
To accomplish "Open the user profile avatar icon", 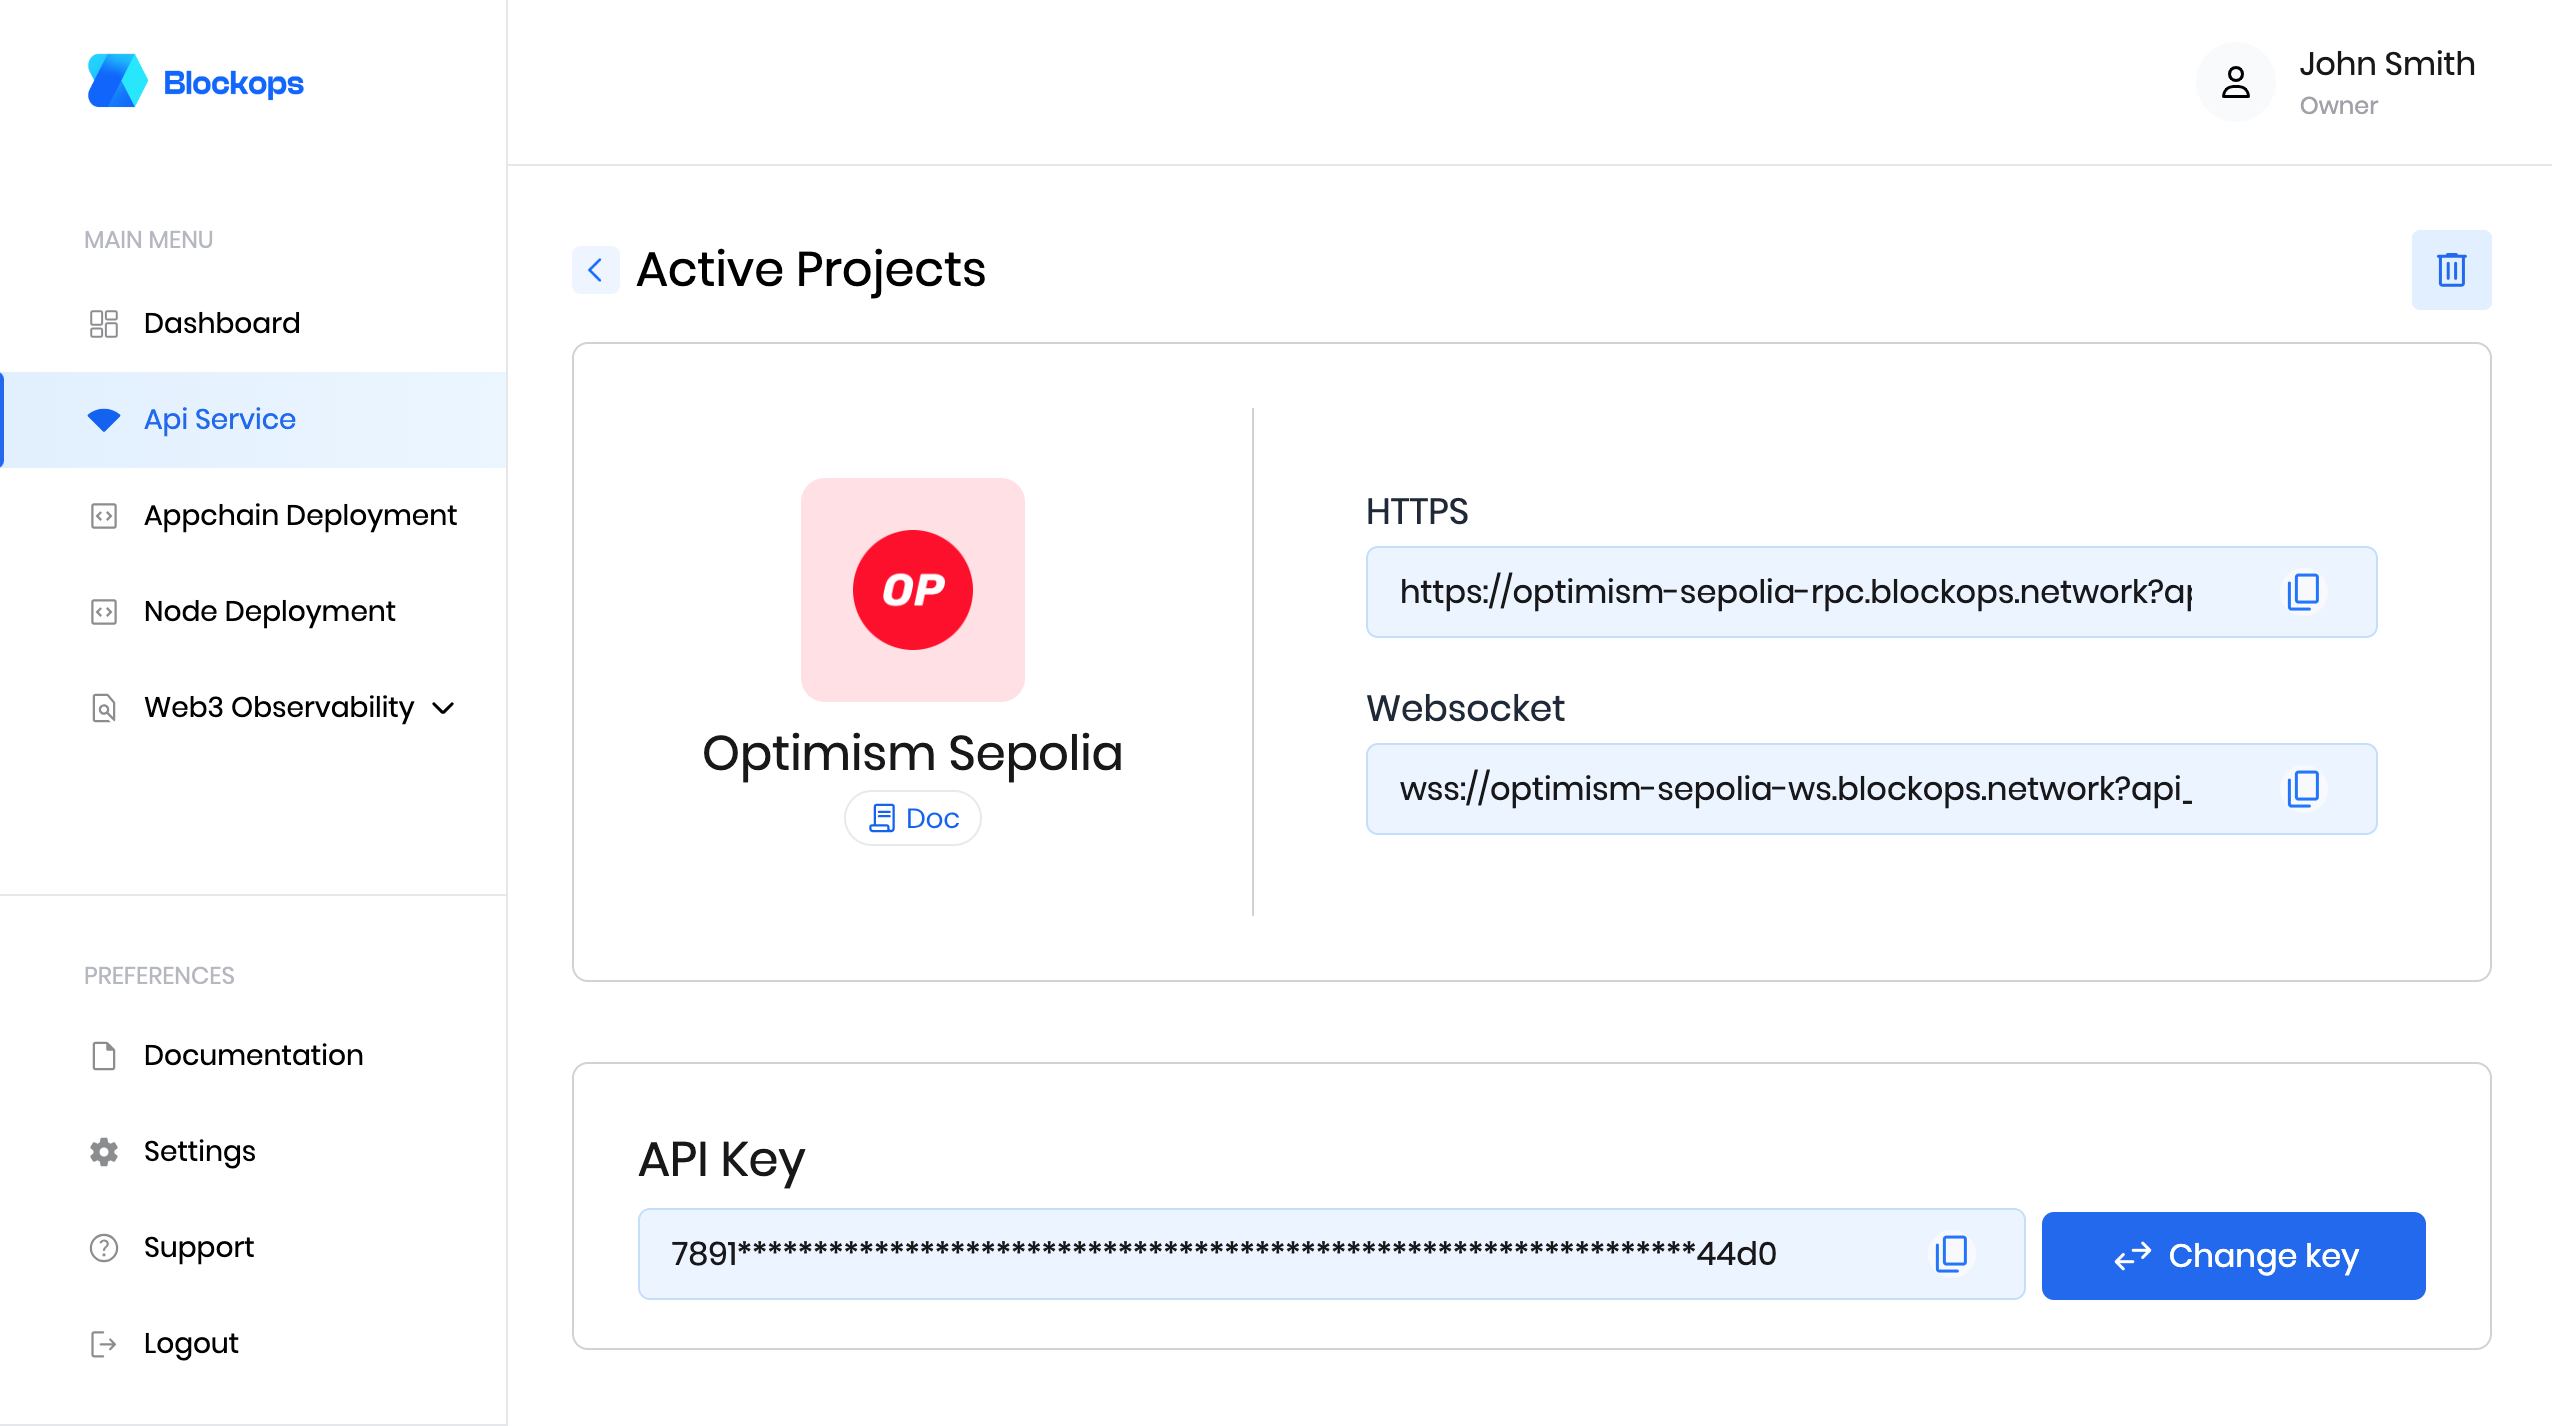I will click(x=2235, y=82).
